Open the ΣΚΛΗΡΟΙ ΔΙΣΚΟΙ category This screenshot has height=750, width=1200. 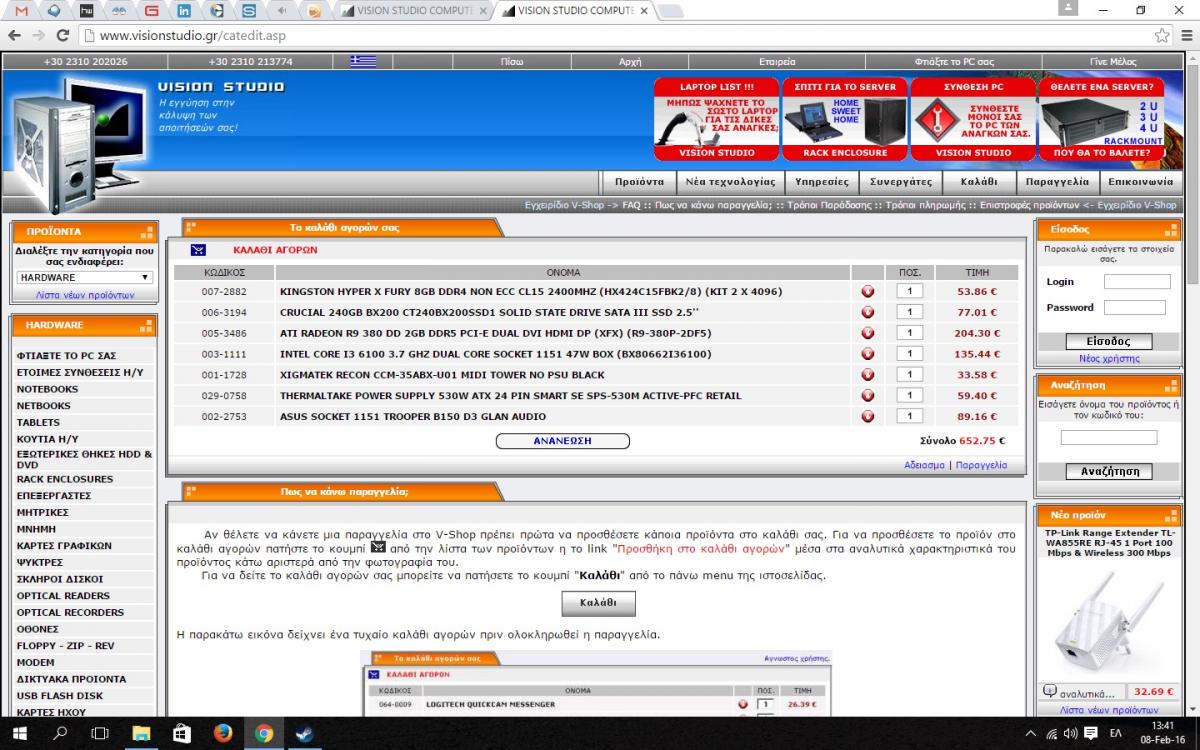tap(60, 579)
